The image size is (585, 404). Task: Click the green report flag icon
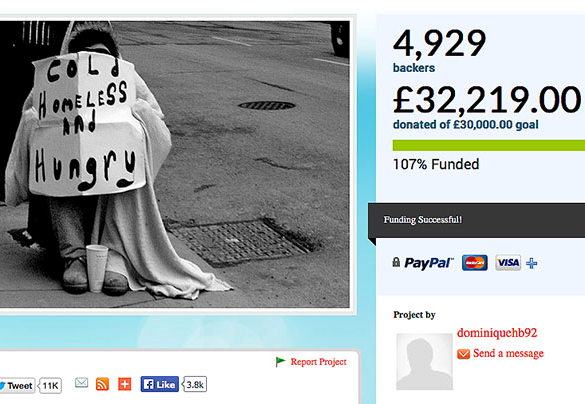[x=280, y=361]
